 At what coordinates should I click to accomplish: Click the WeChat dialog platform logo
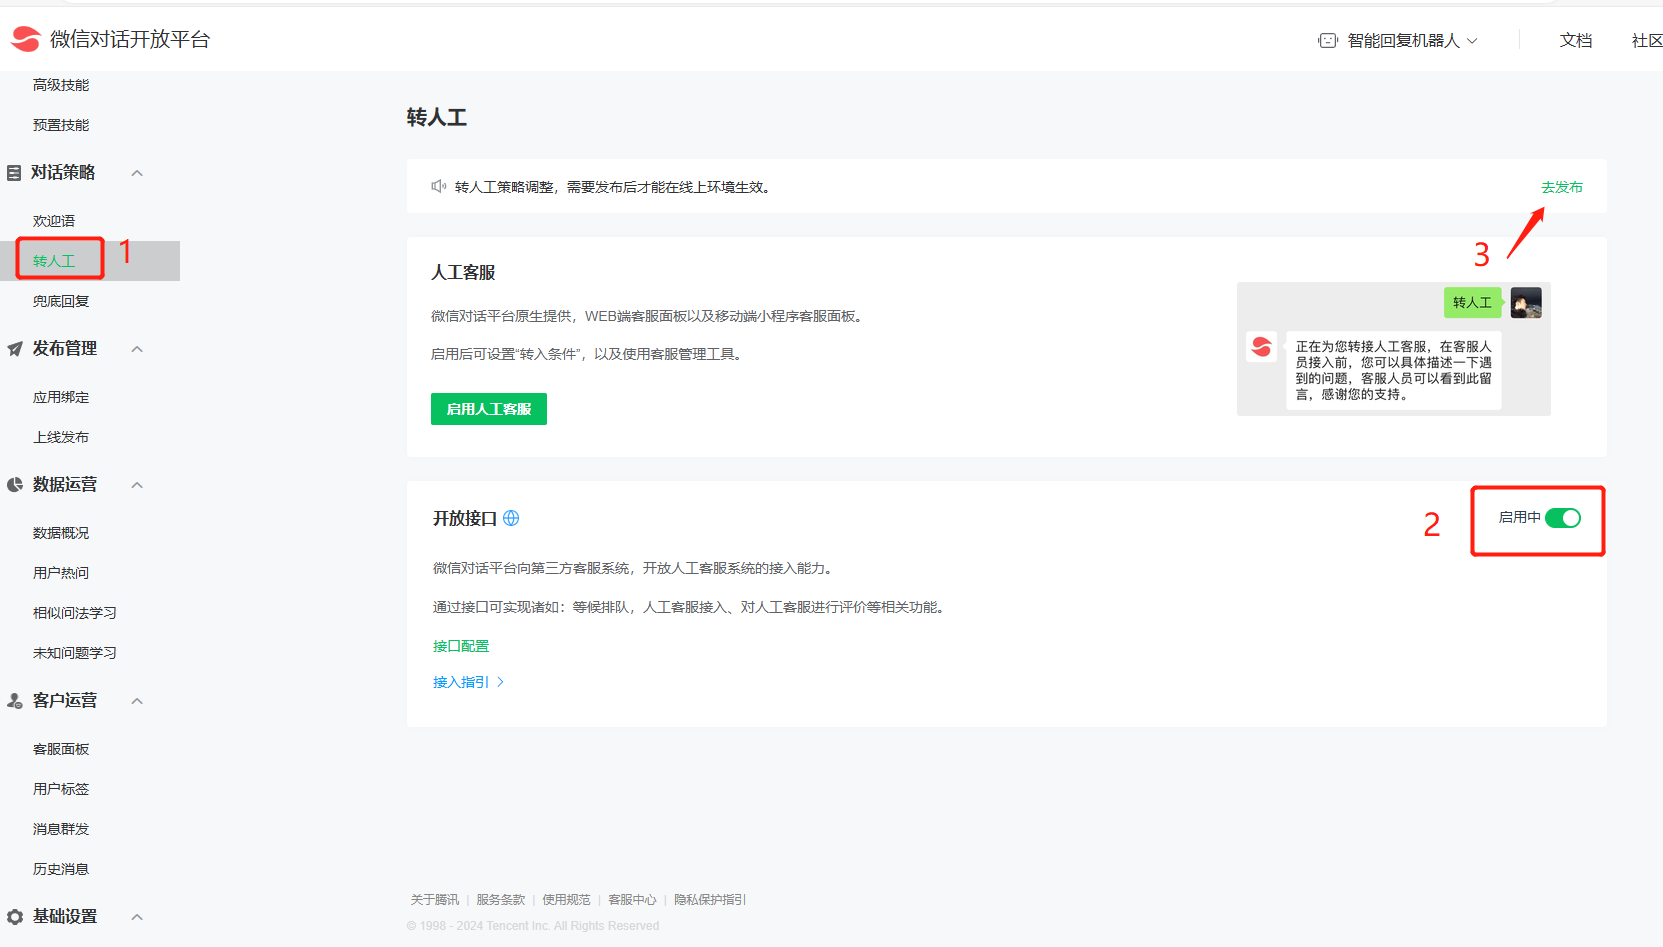(26, 39)
